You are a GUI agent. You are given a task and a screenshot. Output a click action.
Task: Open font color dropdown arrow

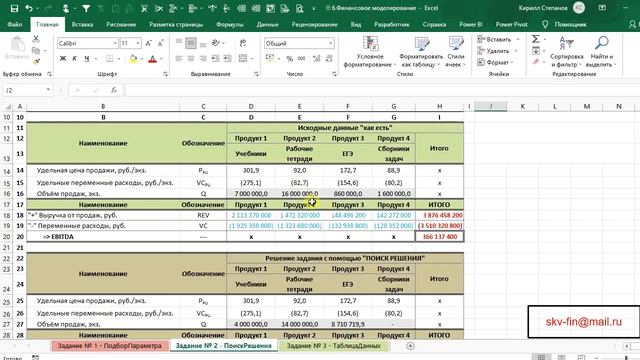[162, 59]
